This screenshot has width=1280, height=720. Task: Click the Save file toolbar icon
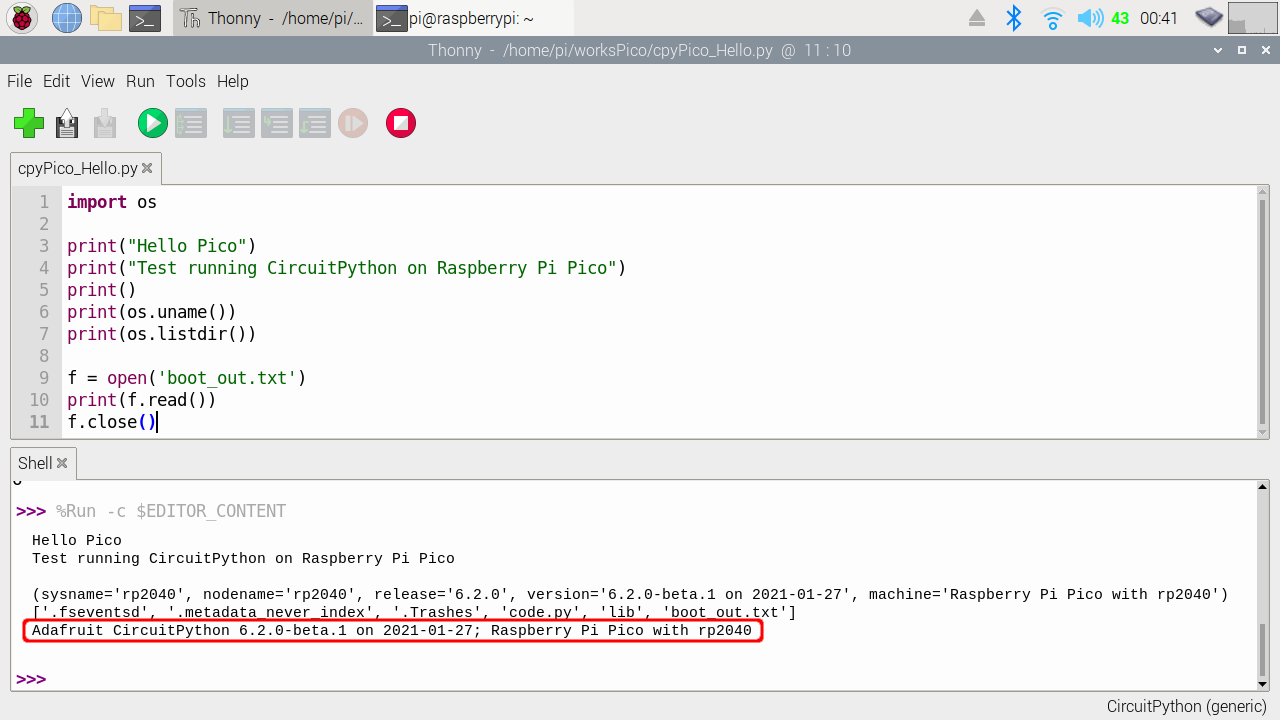[x=105, y=123]
